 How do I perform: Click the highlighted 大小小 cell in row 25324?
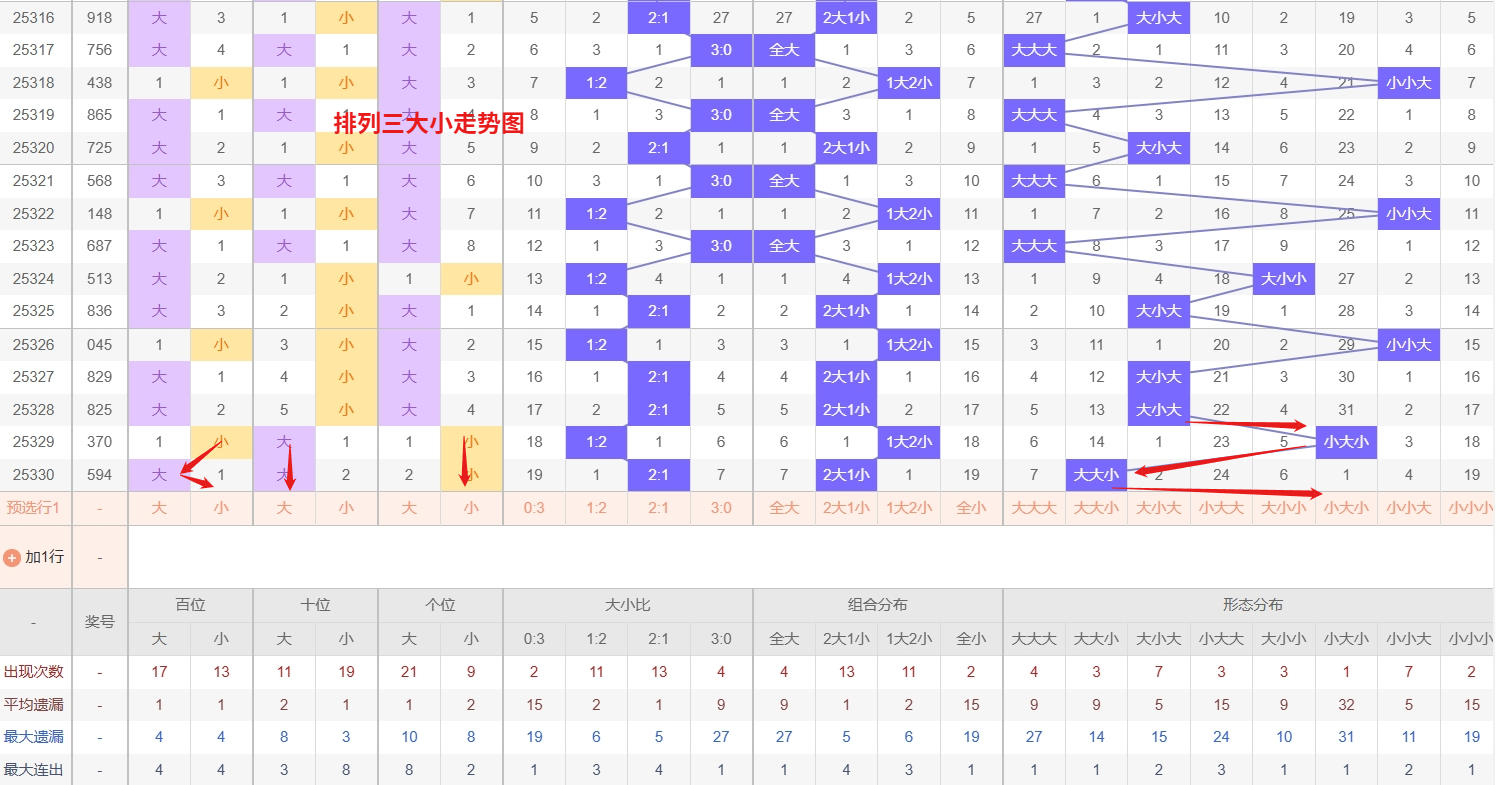point(1284,279)
